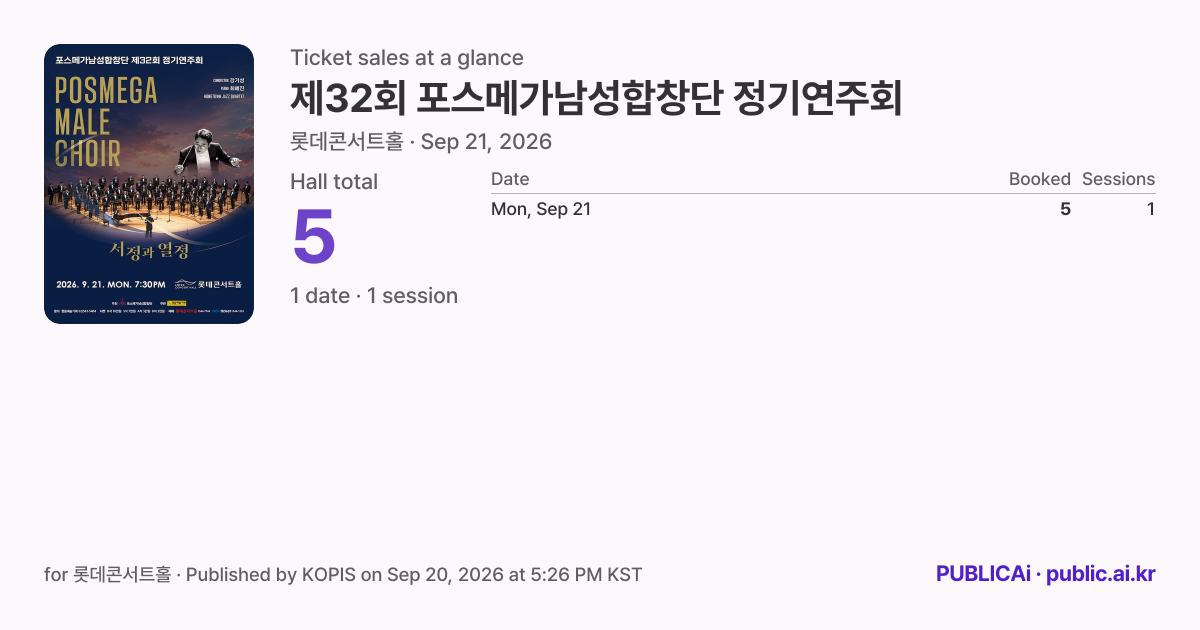Click the '롯데콘서트홀 · Sep 21, 2026' subtitle
This screenshot has height=630, width=1200.
421,142
